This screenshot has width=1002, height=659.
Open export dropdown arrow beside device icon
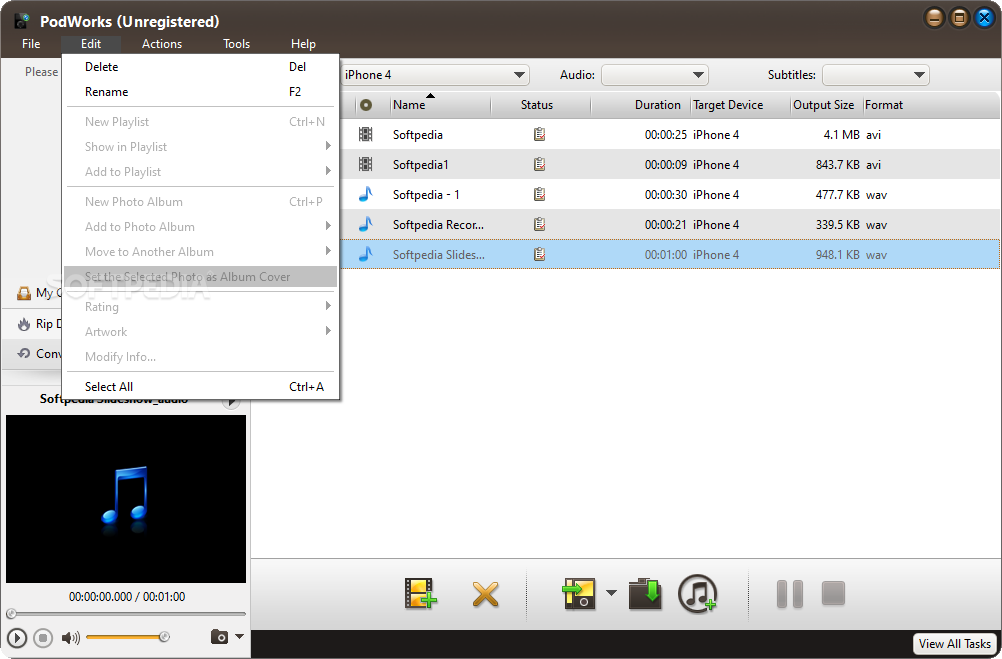(612, 593)
